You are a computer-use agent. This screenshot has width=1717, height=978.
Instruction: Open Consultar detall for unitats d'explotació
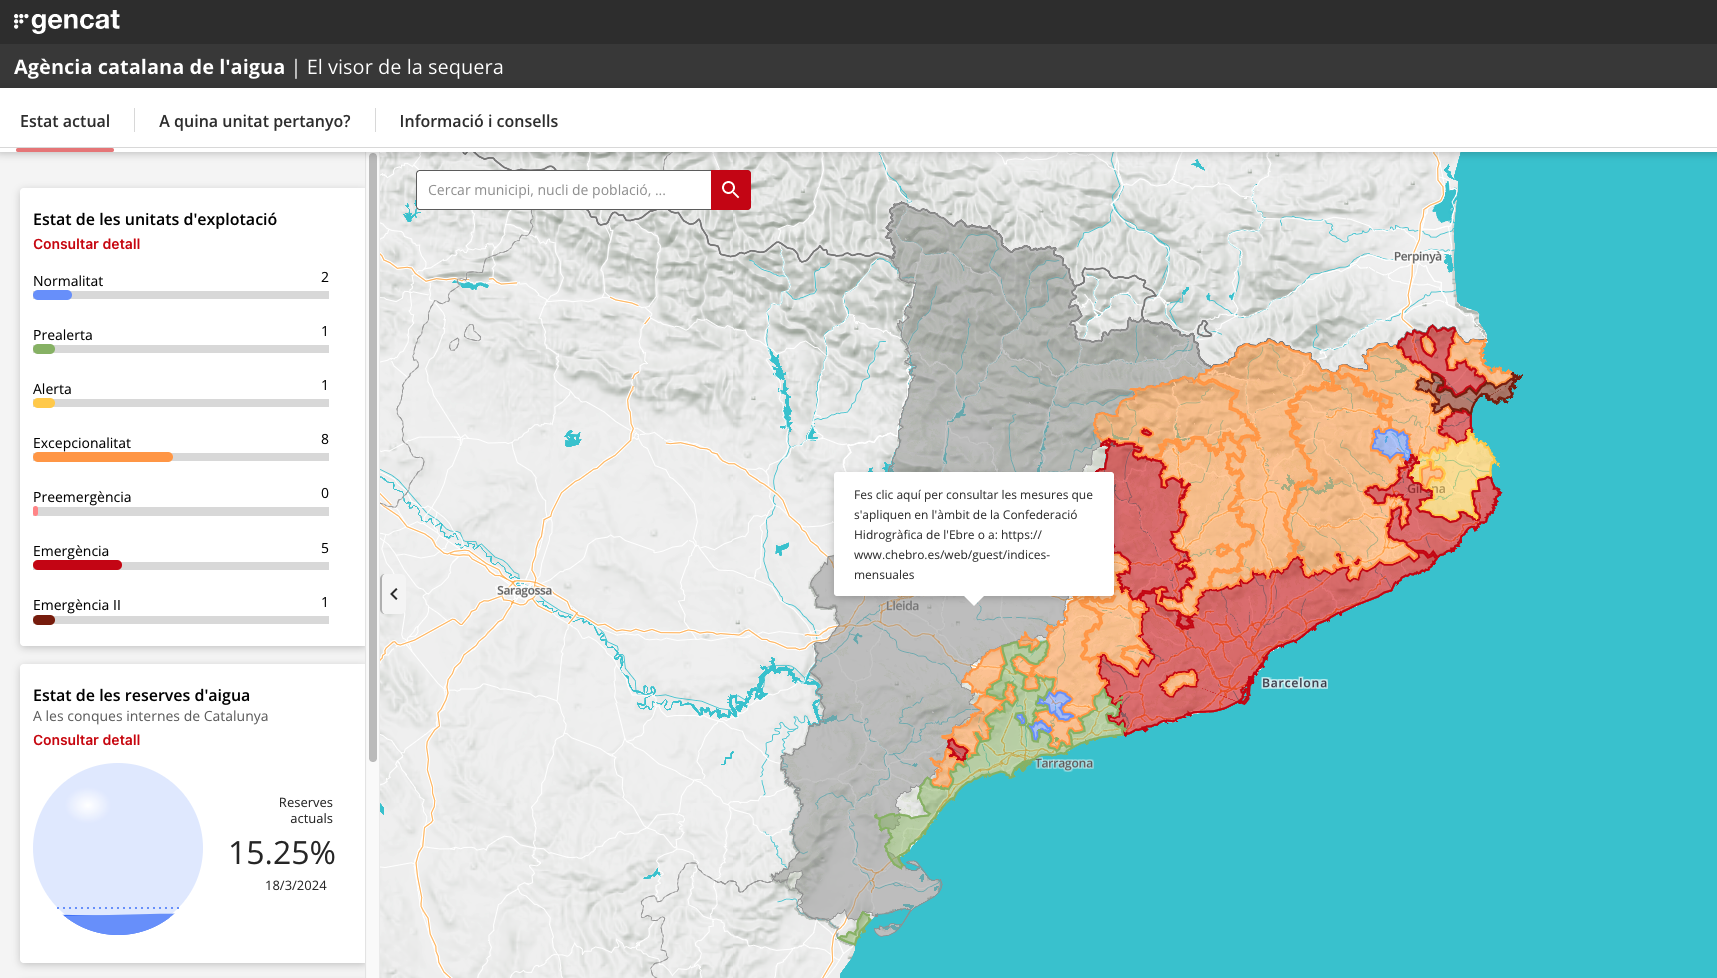coord(87,244)
